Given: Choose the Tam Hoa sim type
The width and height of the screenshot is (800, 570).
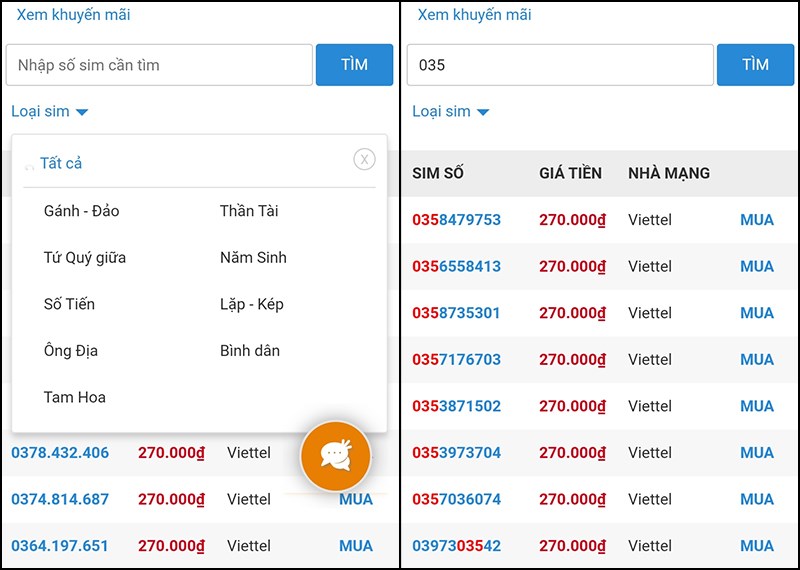Looking at the screenshot, I should (74, 397).
